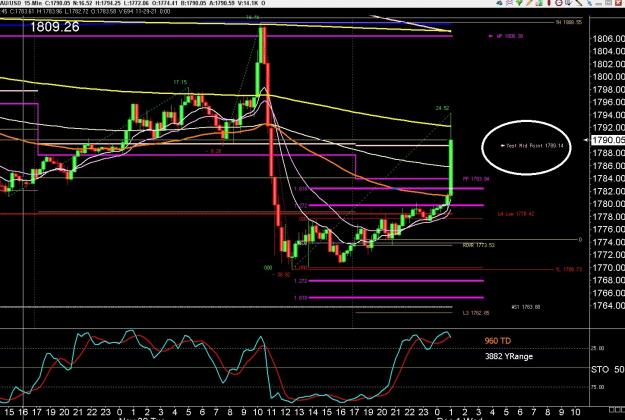The image size is (625, 420).
Task: Click the SH 1808.55 label
Action: [x=569, y=22]
